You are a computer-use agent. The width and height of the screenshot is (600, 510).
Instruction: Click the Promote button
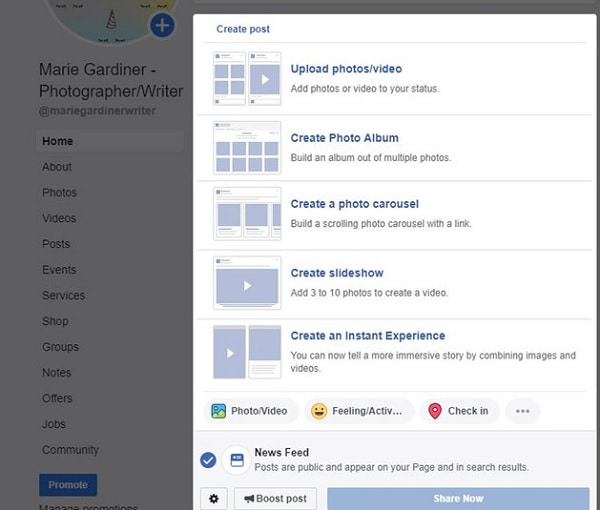pos(68,485)
